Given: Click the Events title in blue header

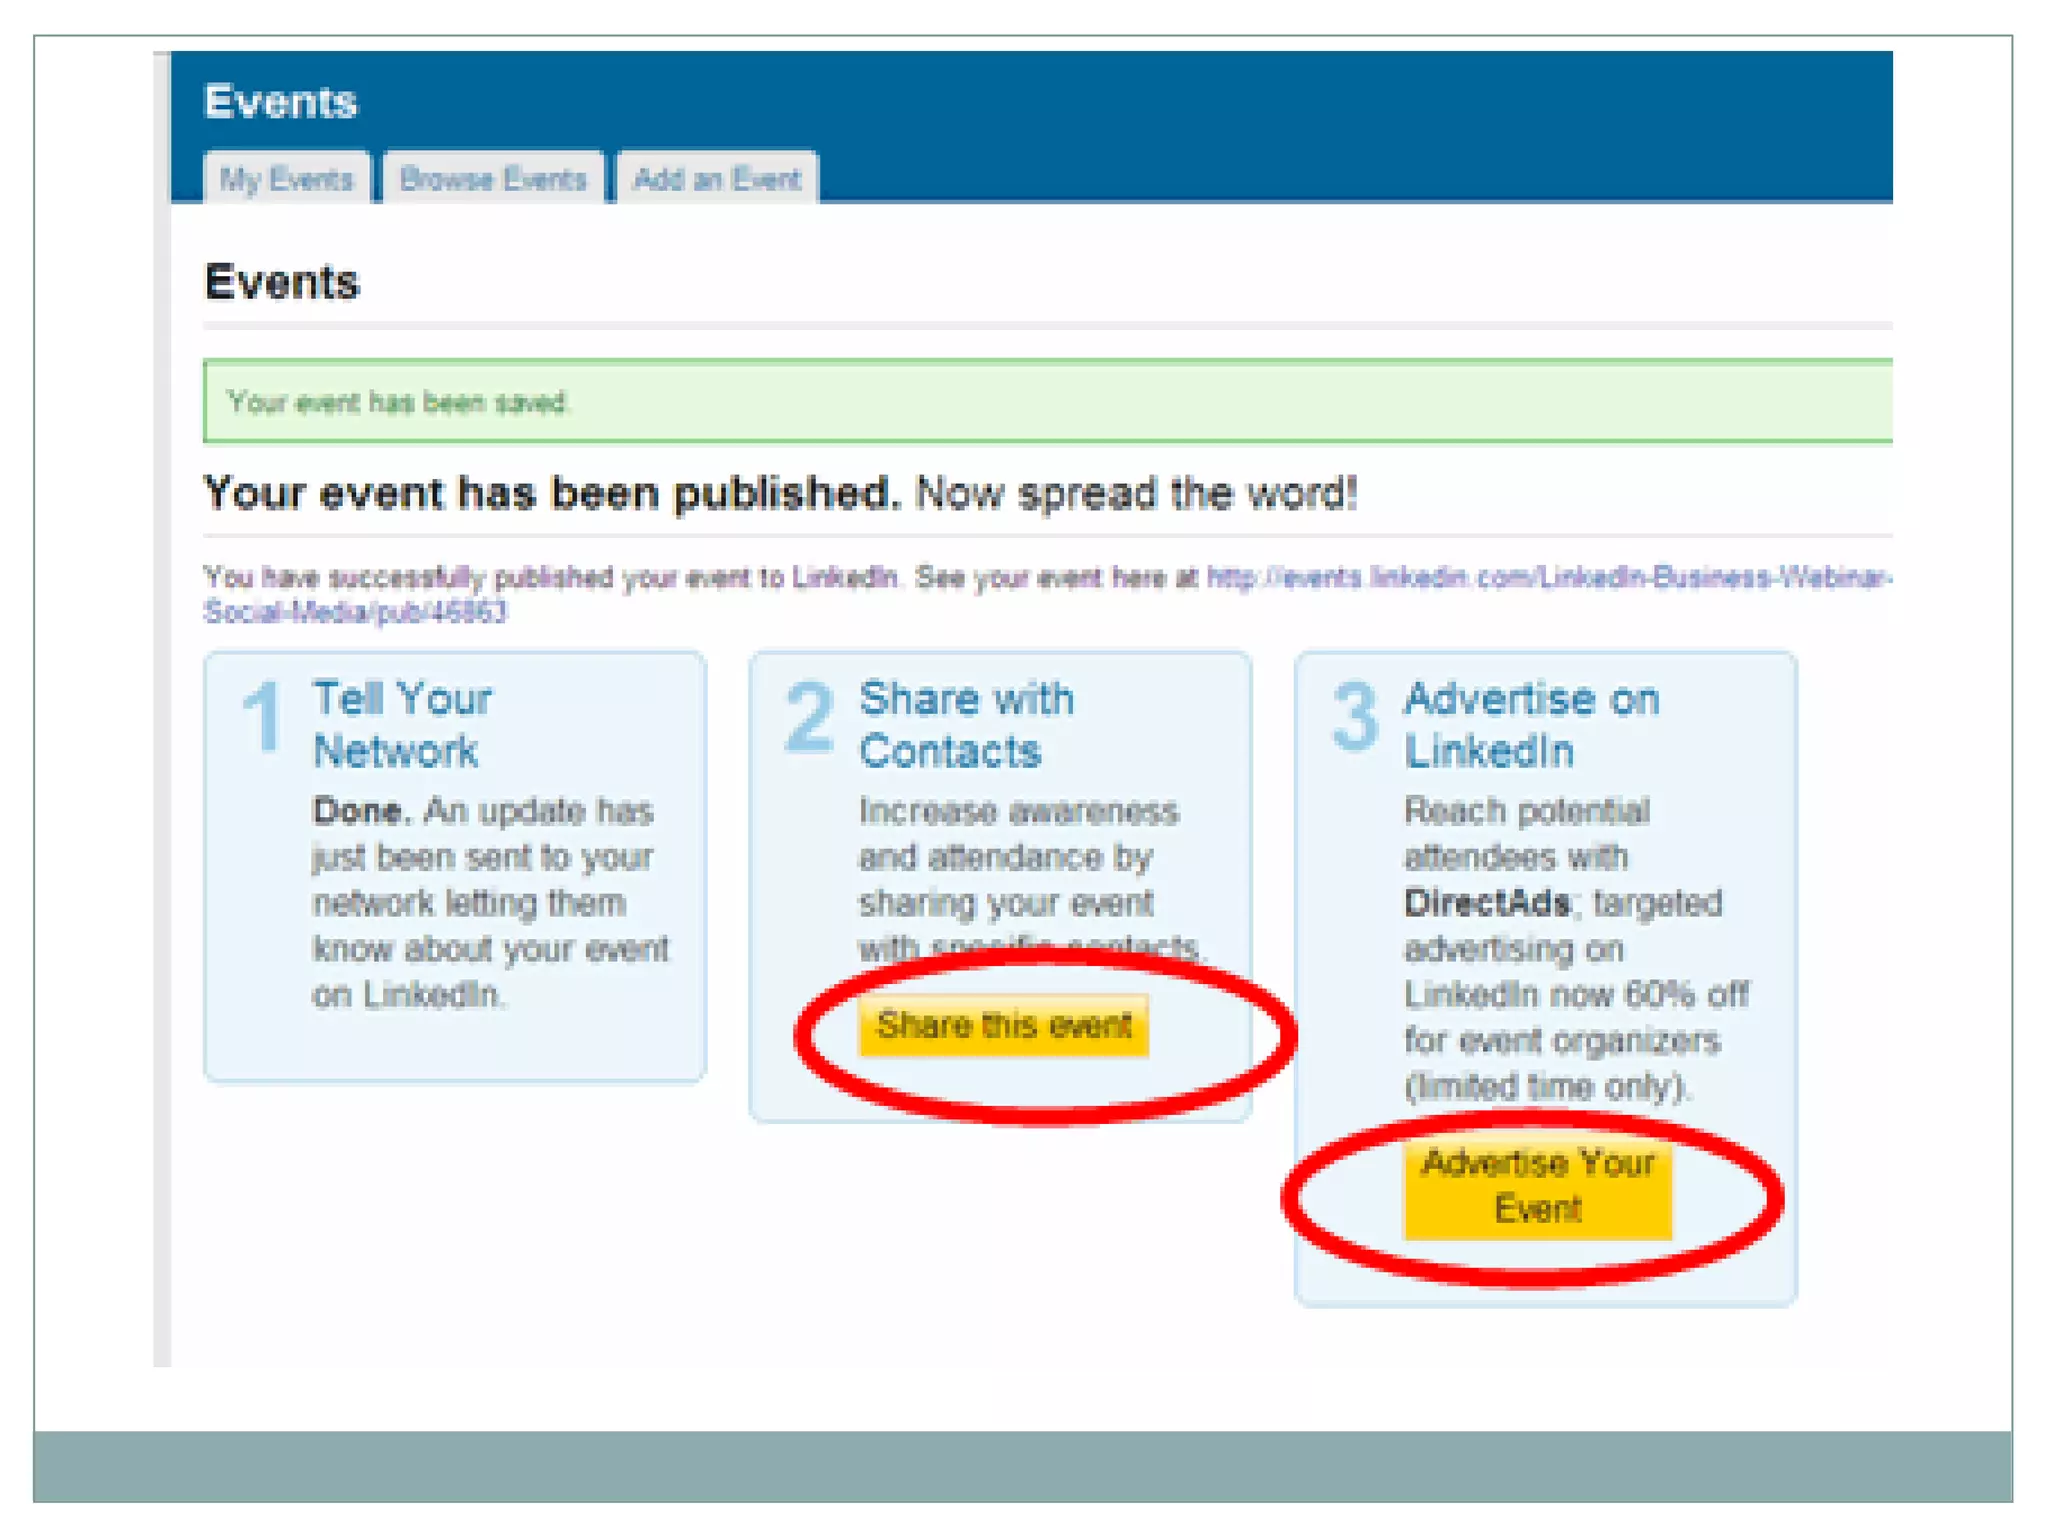Looking at the screenshot, I should [x=280, y=102].
